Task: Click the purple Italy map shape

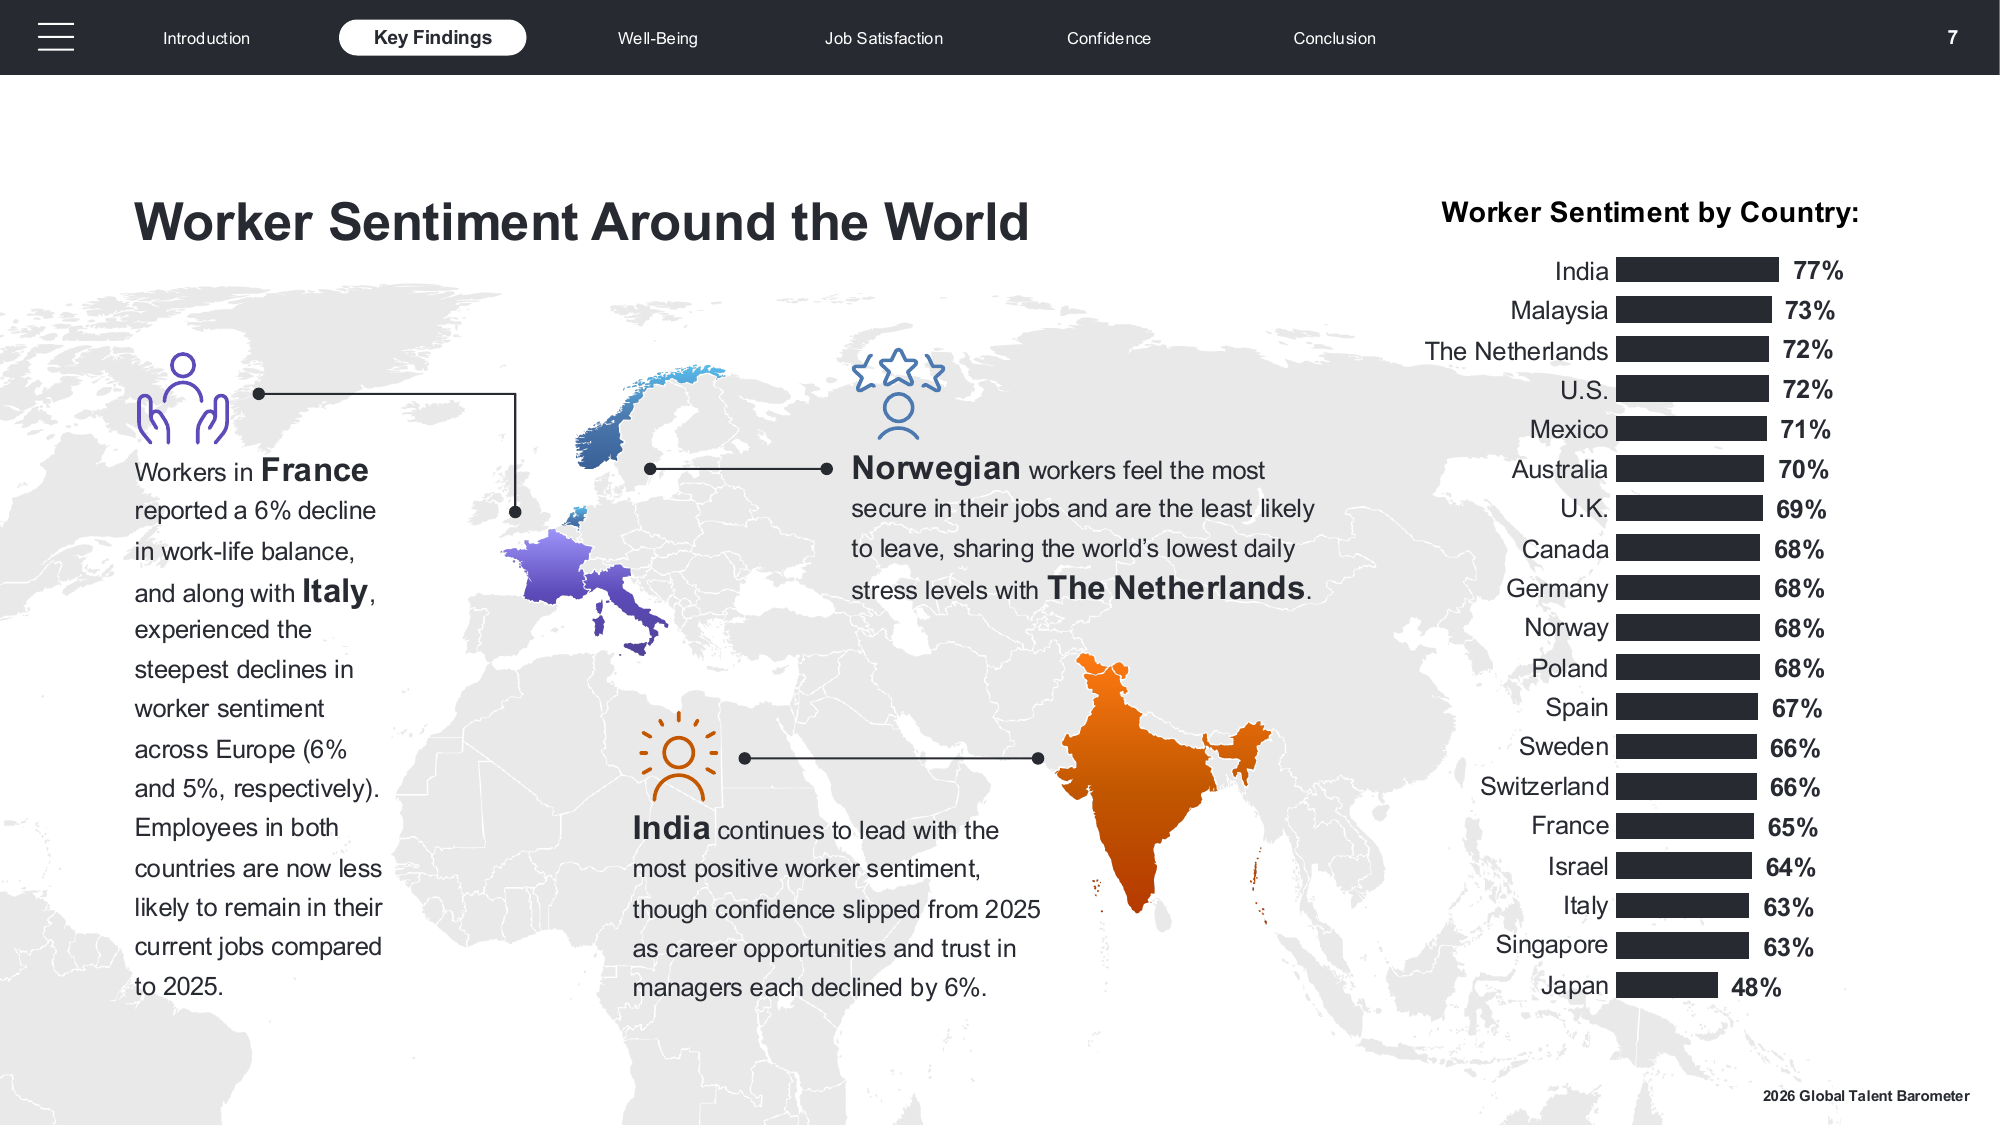Action: [626, 609]
